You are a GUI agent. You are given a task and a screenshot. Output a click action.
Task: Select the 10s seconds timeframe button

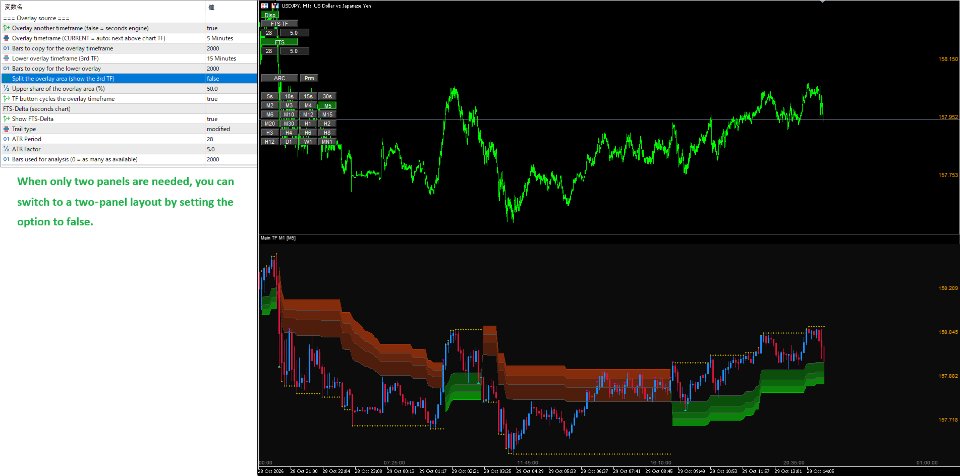coord(289,96)
